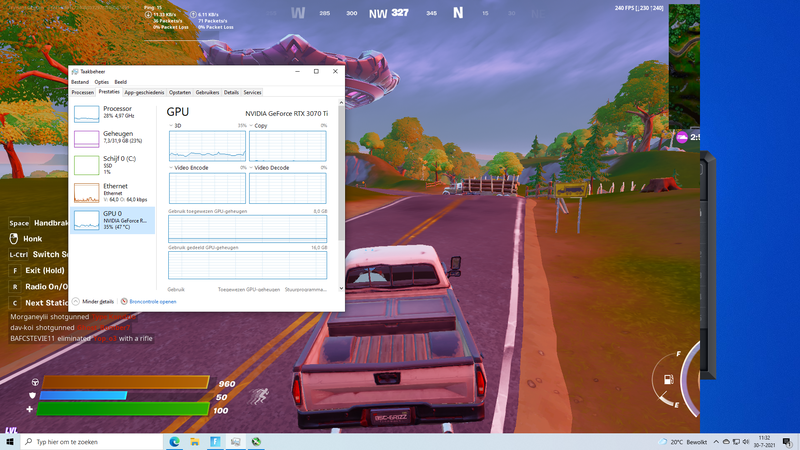Go to the Gebruikers tab
This screenshot has width=800, height=450.
point(207,92)
